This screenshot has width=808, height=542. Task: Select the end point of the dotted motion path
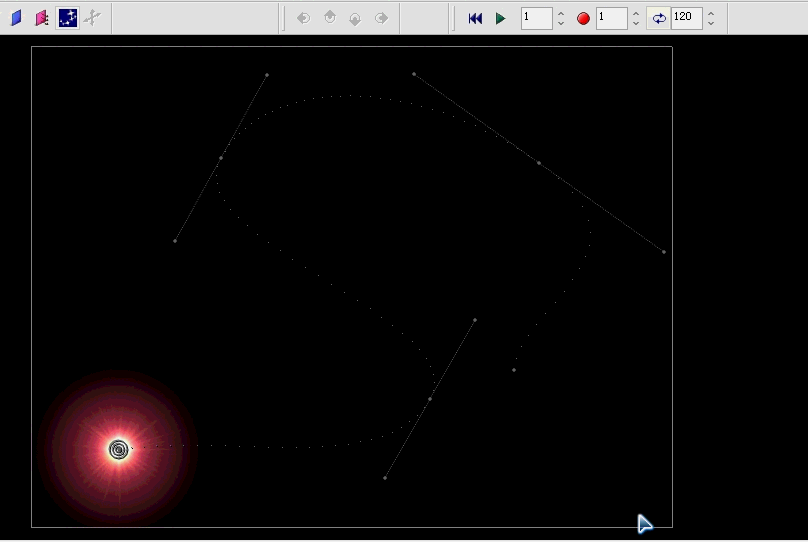(514, 370)
